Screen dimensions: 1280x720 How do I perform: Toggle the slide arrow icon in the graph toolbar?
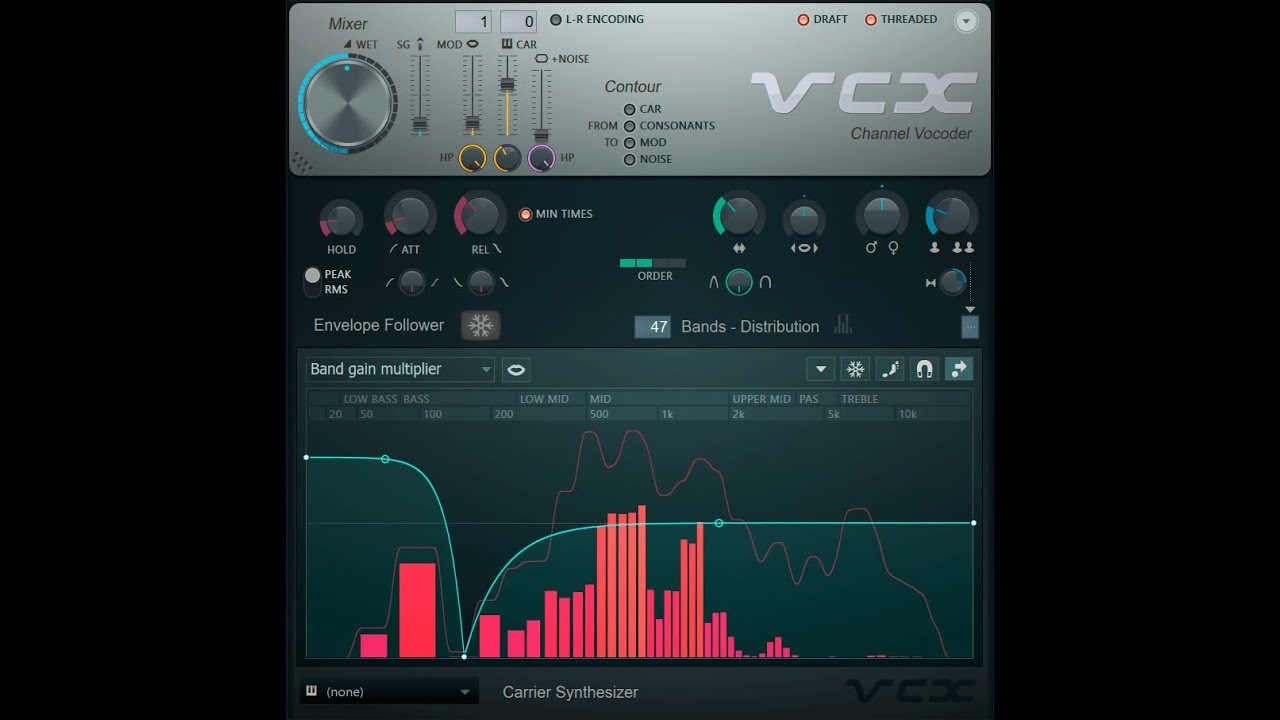coord(959,369)
